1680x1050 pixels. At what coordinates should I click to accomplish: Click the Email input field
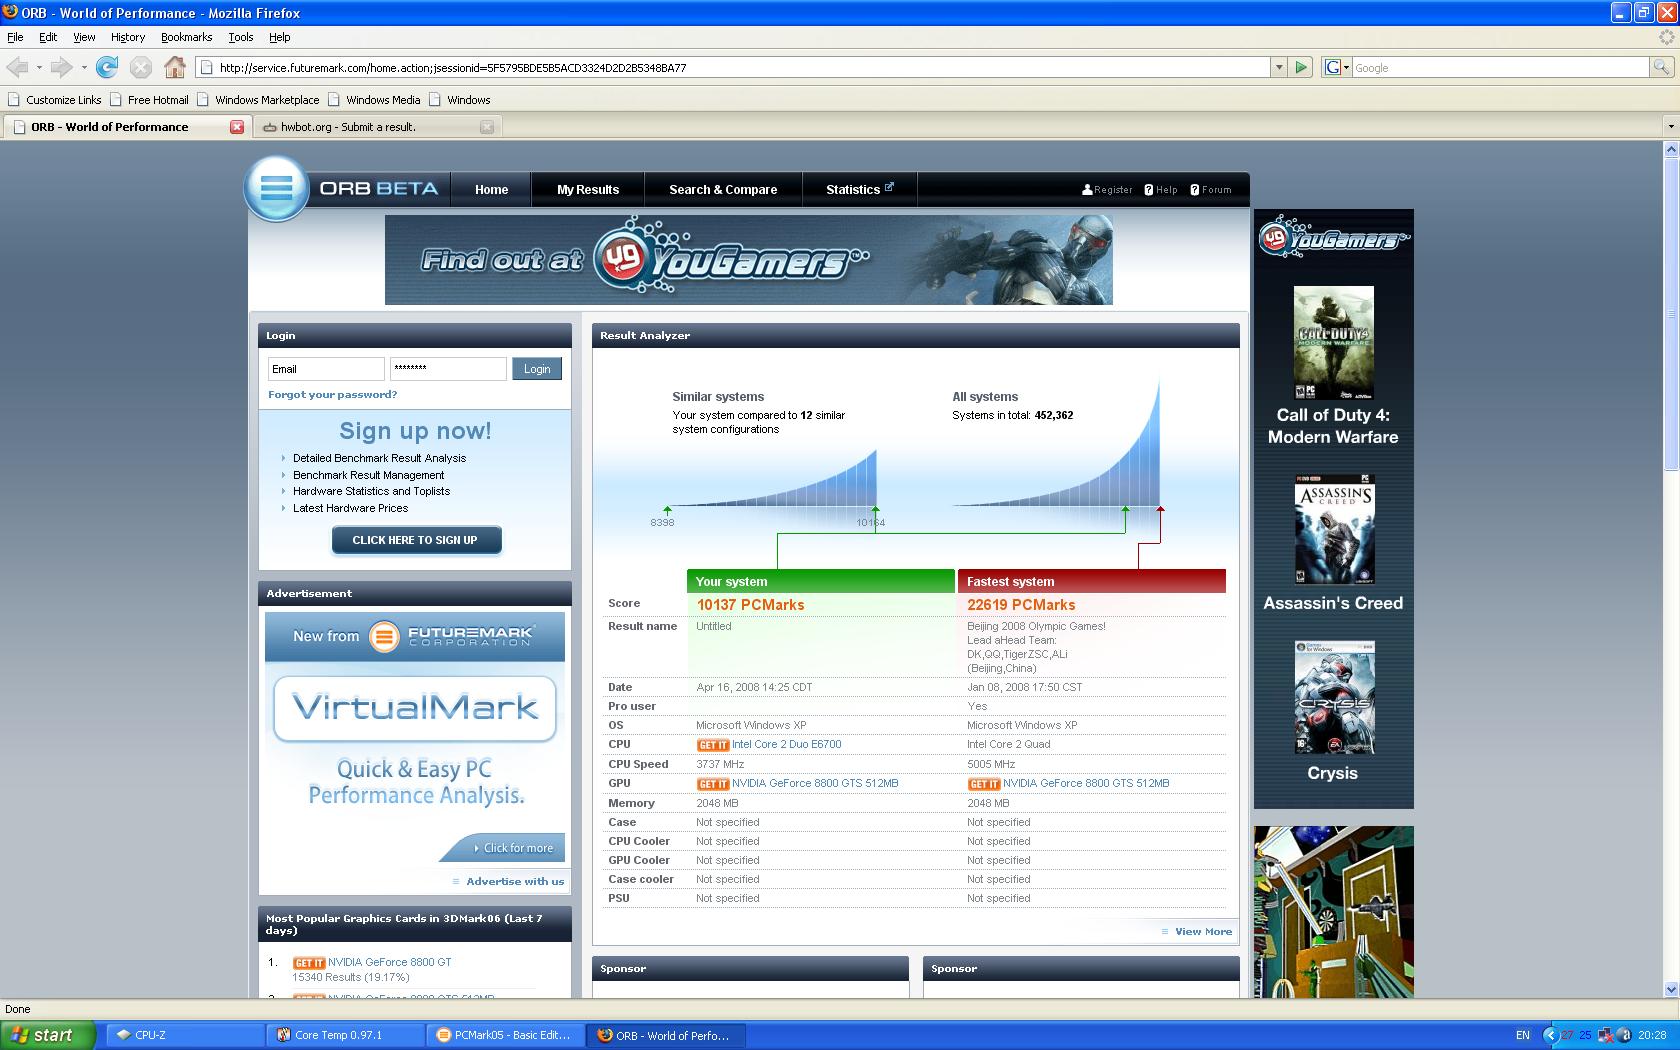[x=326, y=369]
